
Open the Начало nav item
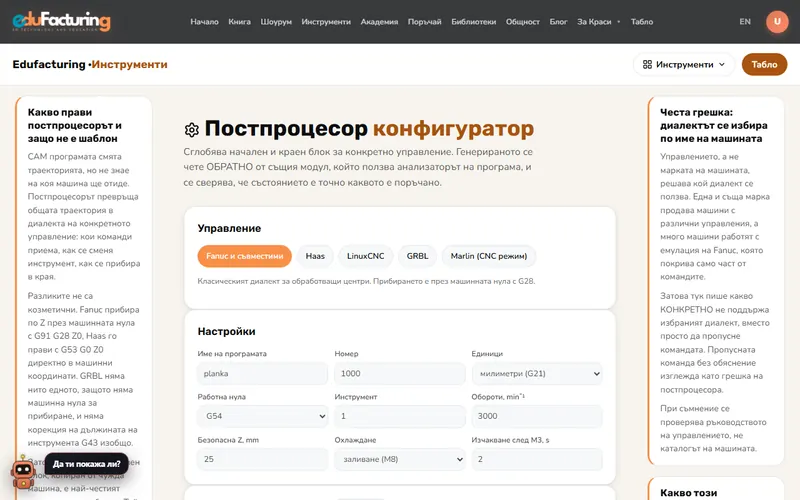(204, 21)
